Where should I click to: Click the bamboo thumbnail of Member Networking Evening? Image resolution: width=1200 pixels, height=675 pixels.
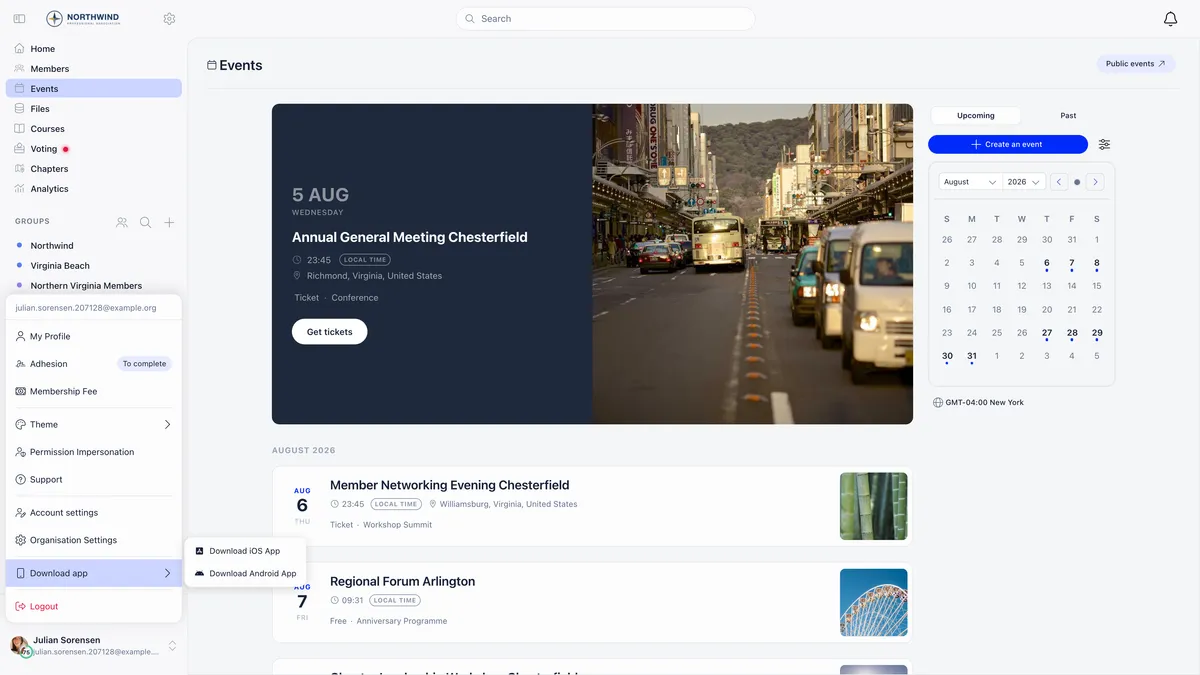873,506
